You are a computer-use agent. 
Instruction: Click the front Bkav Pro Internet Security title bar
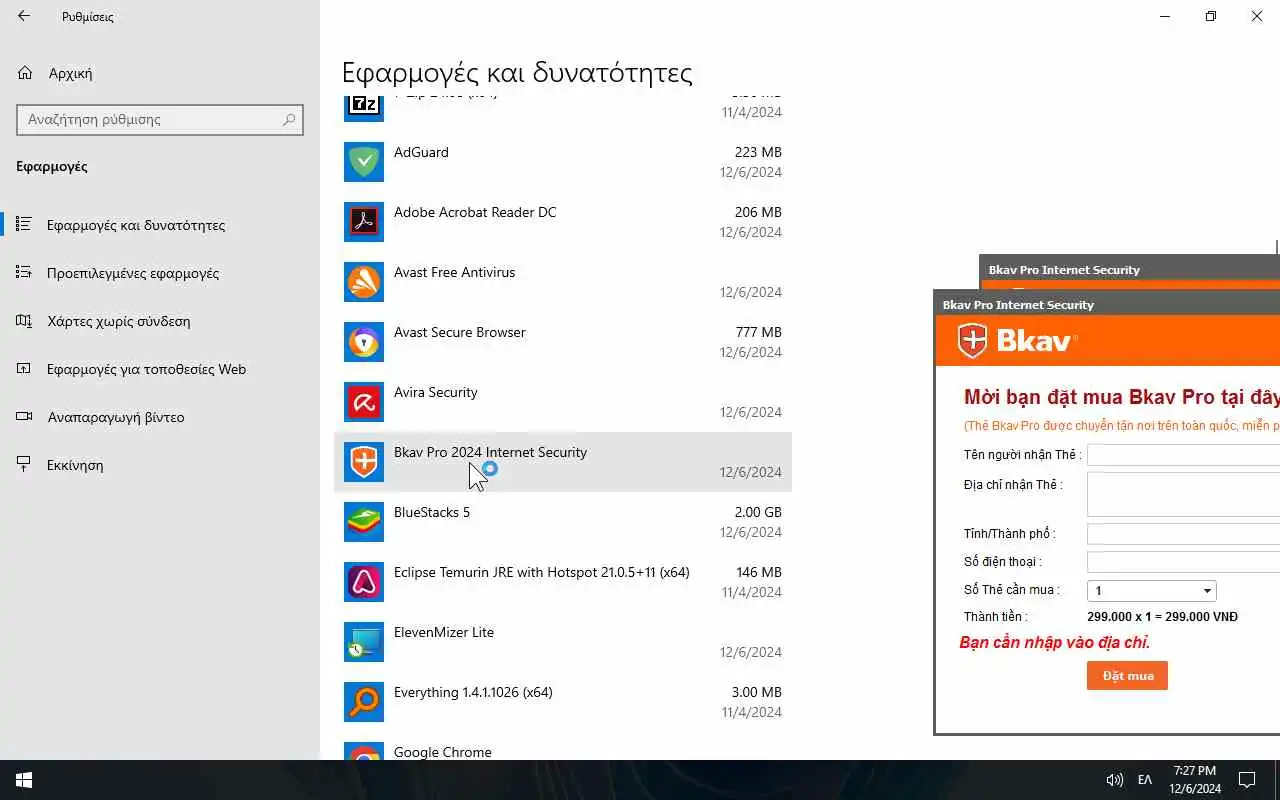[1107, 304]
